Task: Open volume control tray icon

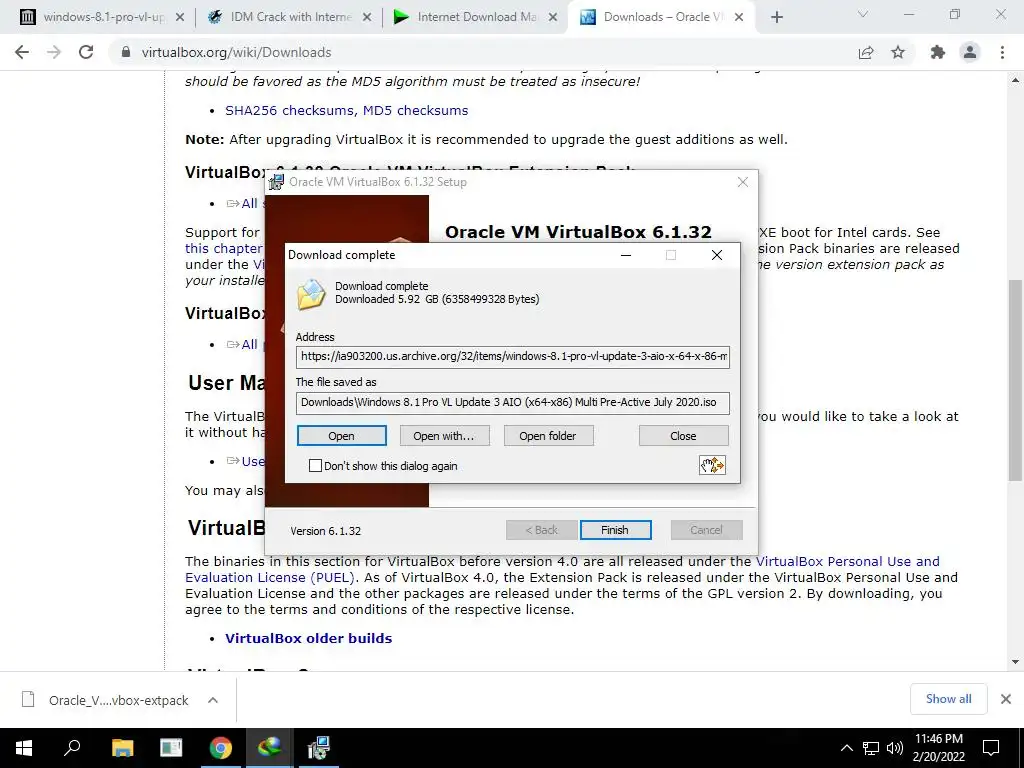Action: pyautogui.click(x=895, y=748)
